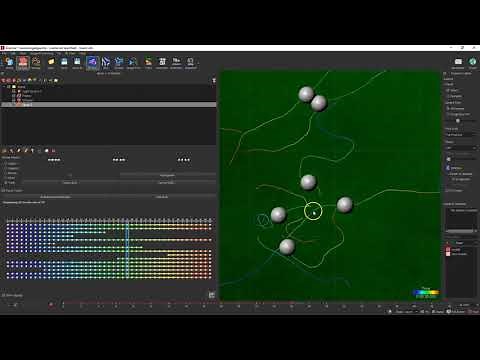This screenshot has height=360, width=480.
Task: Click the left button in the second button row
Action: tap(70, 183)
